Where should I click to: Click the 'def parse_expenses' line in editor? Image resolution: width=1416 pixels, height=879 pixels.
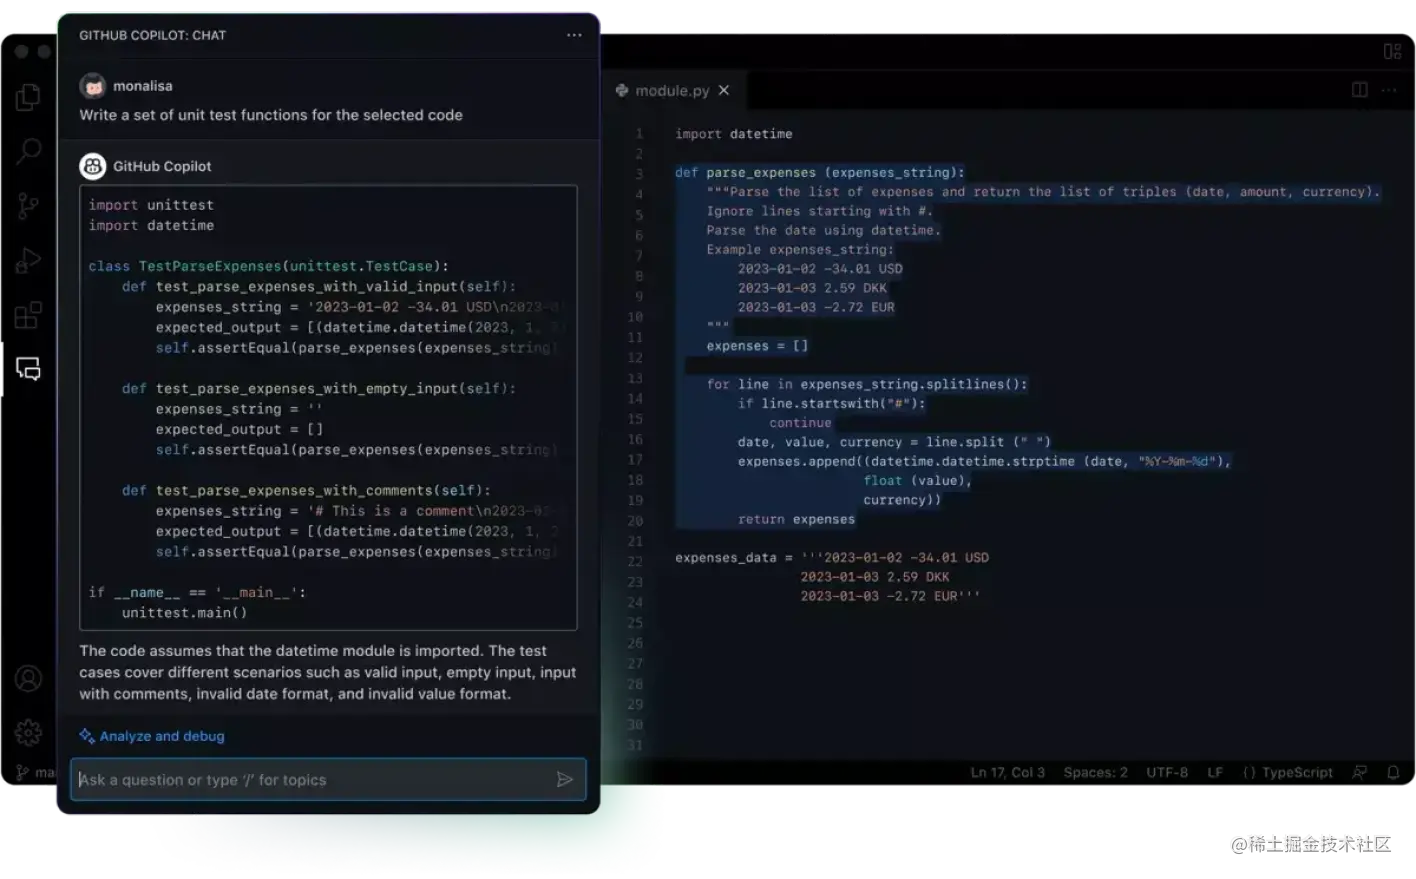click(x=820, y=172)
